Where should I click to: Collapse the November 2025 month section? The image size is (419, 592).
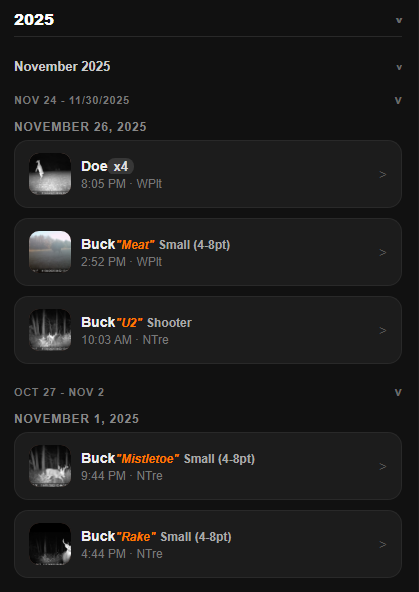click(x=399, y=67)
